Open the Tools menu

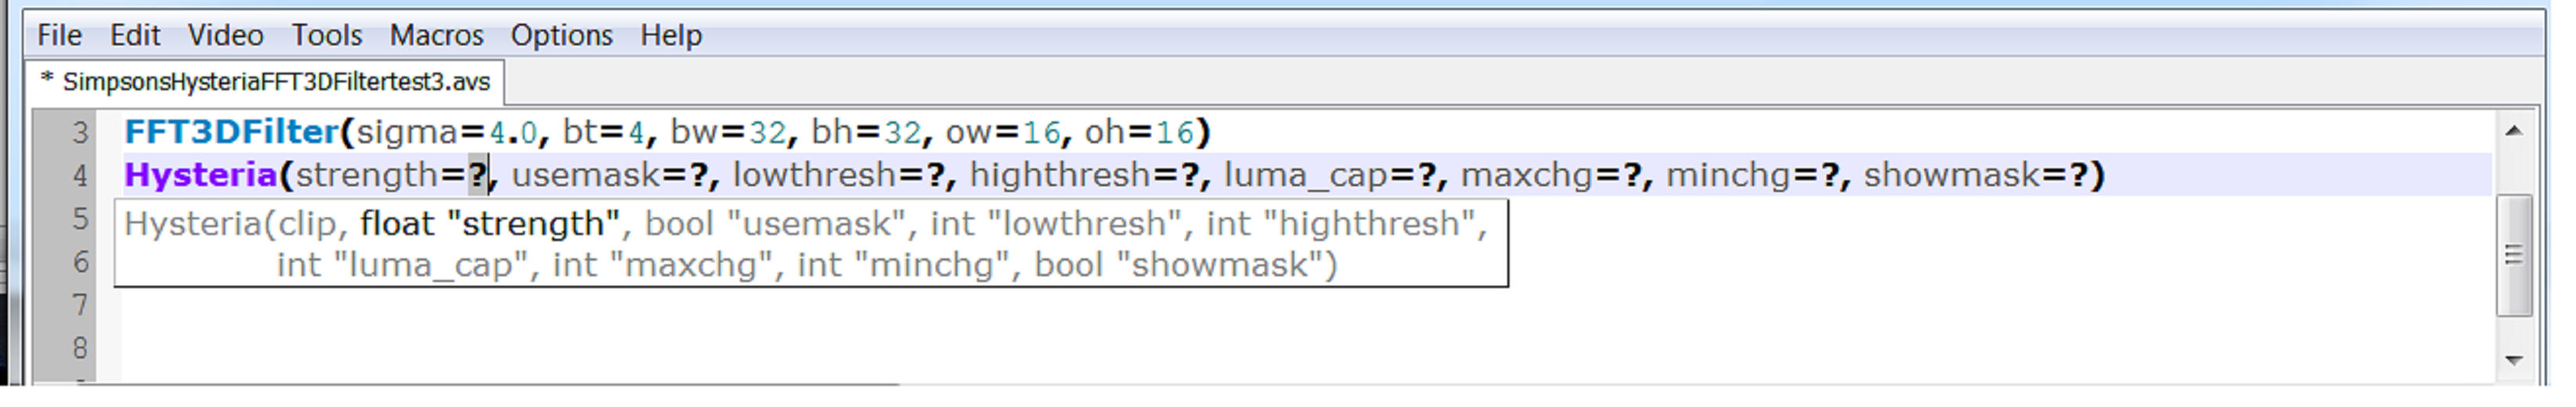click(326, 35)
